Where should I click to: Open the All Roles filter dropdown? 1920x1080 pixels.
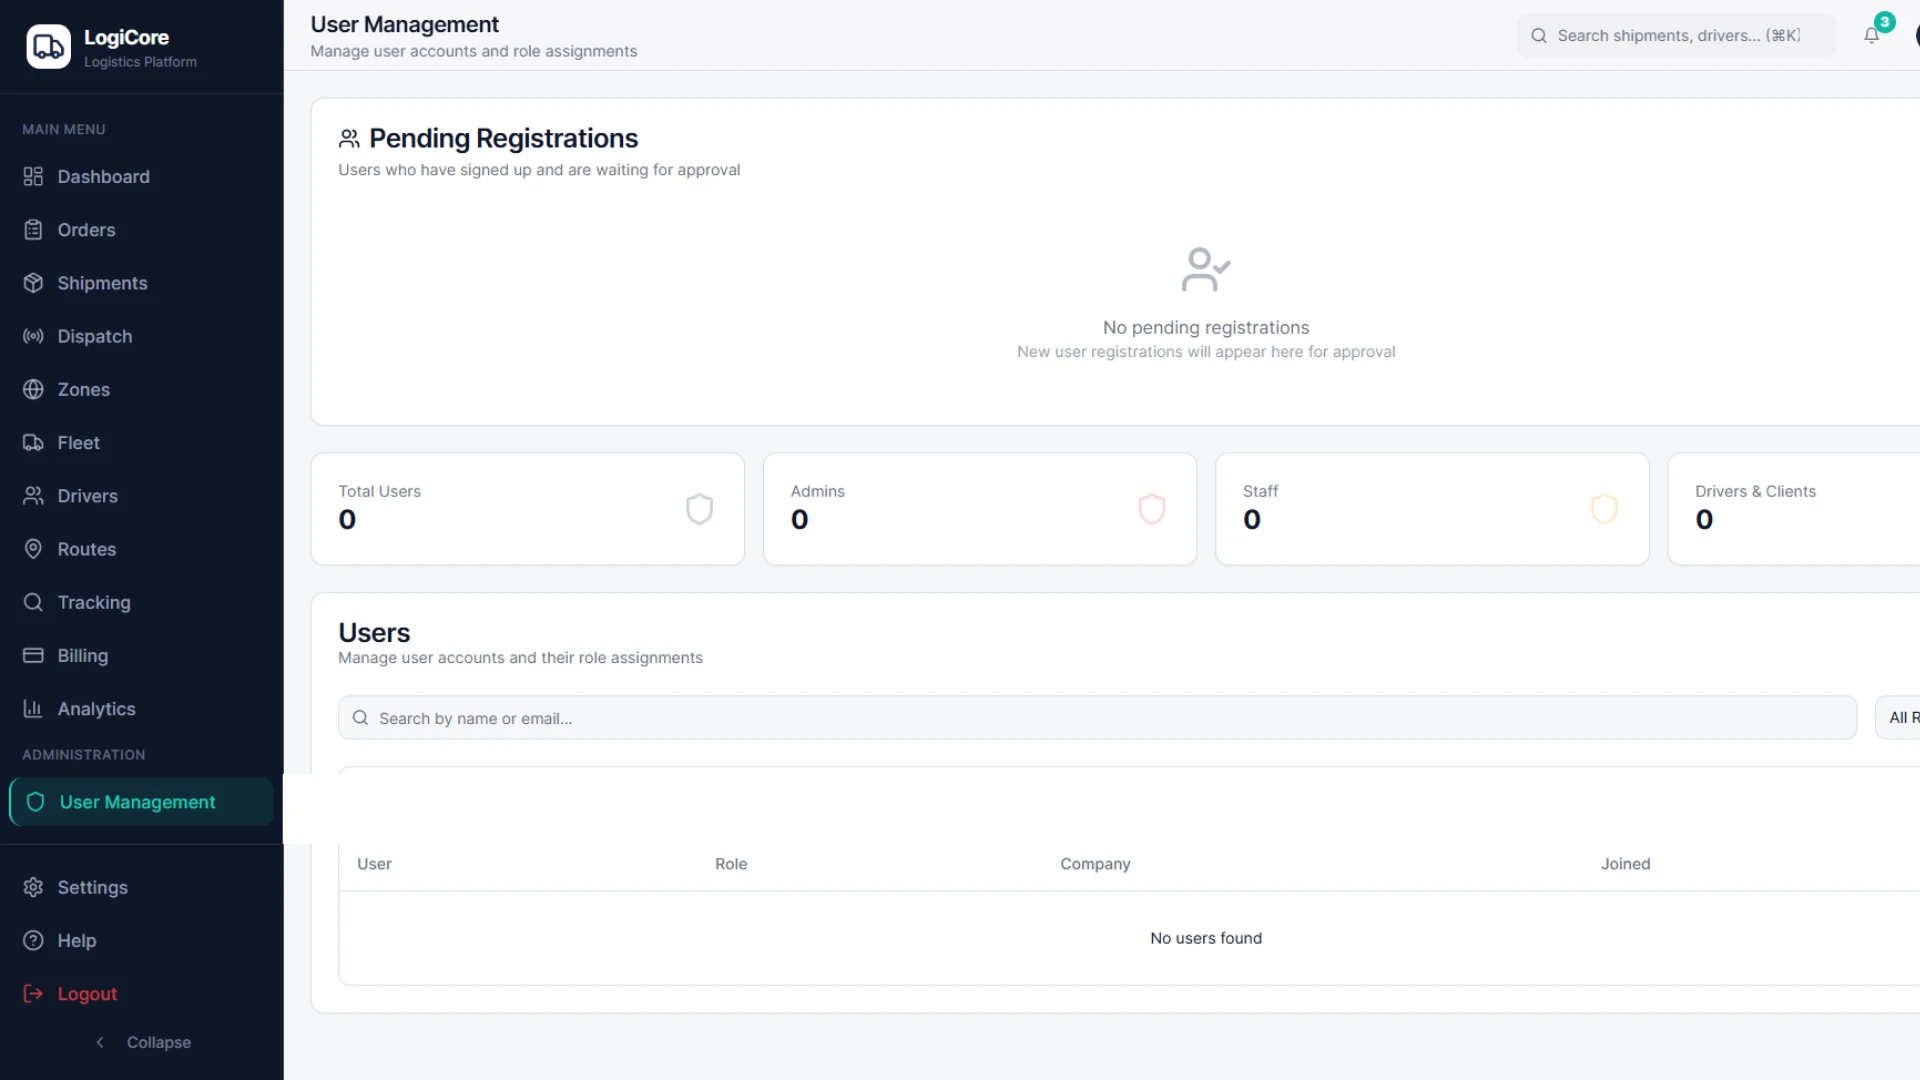(1898, 718)
